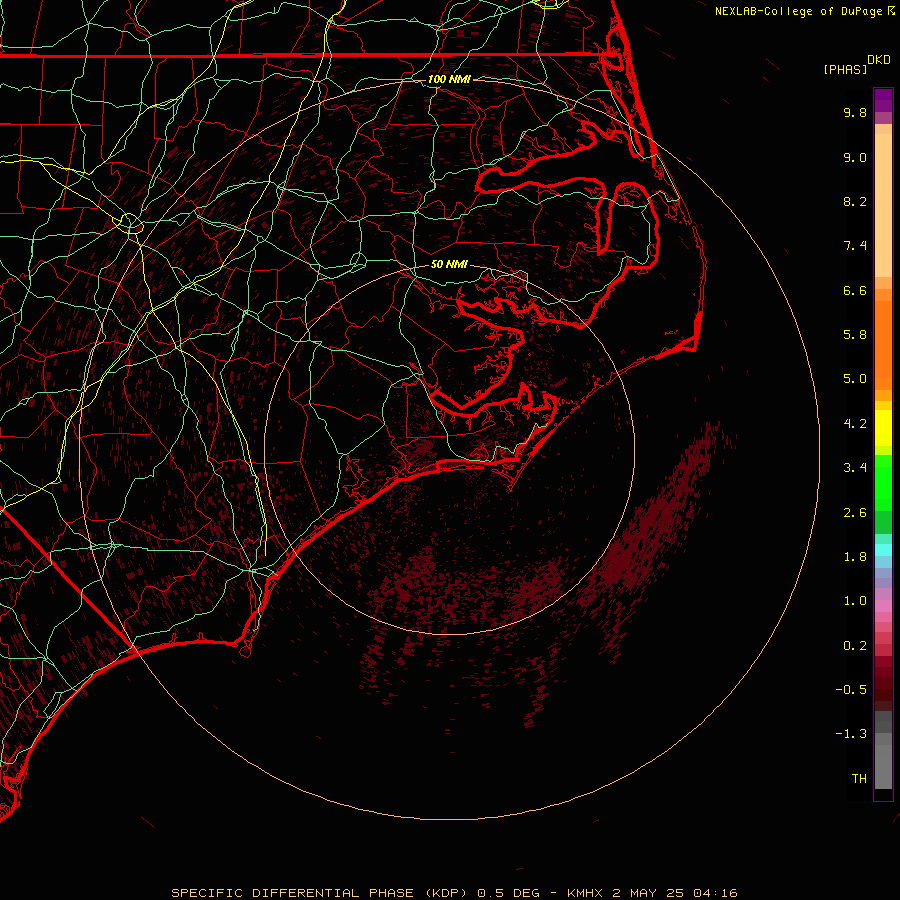Viewport: 900px width, 900px height.
Task: Click the cyan segment of the color bar
Action: click(x=883, y=550)
